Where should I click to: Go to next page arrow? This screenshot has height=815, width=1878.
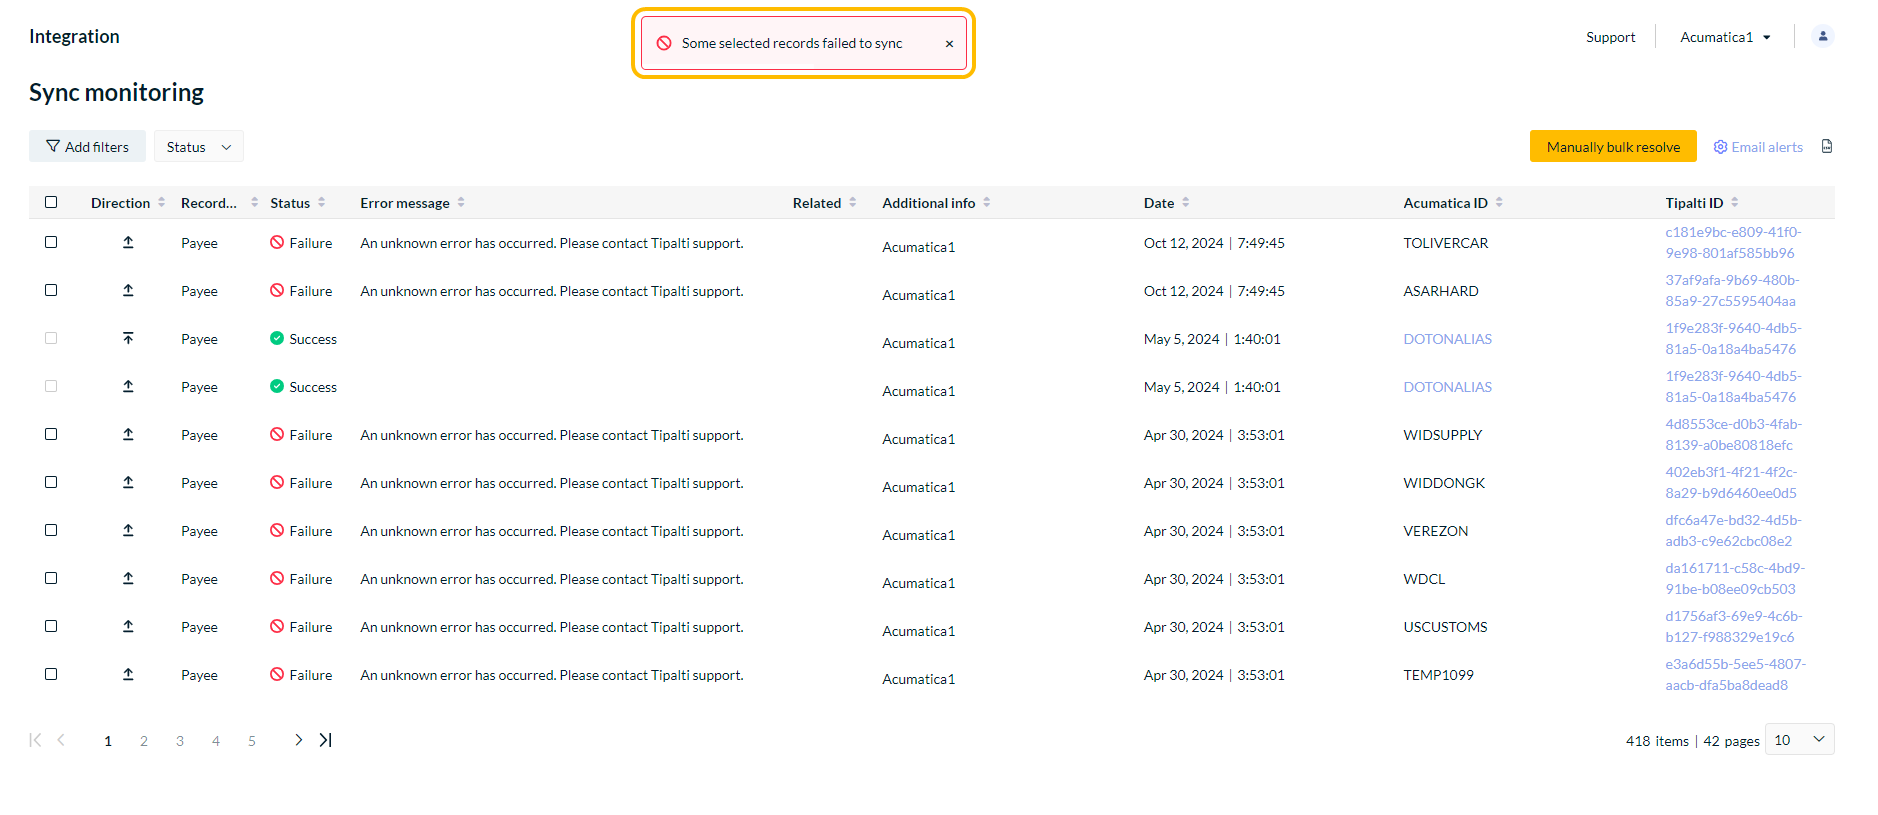(x=298, y=740)
